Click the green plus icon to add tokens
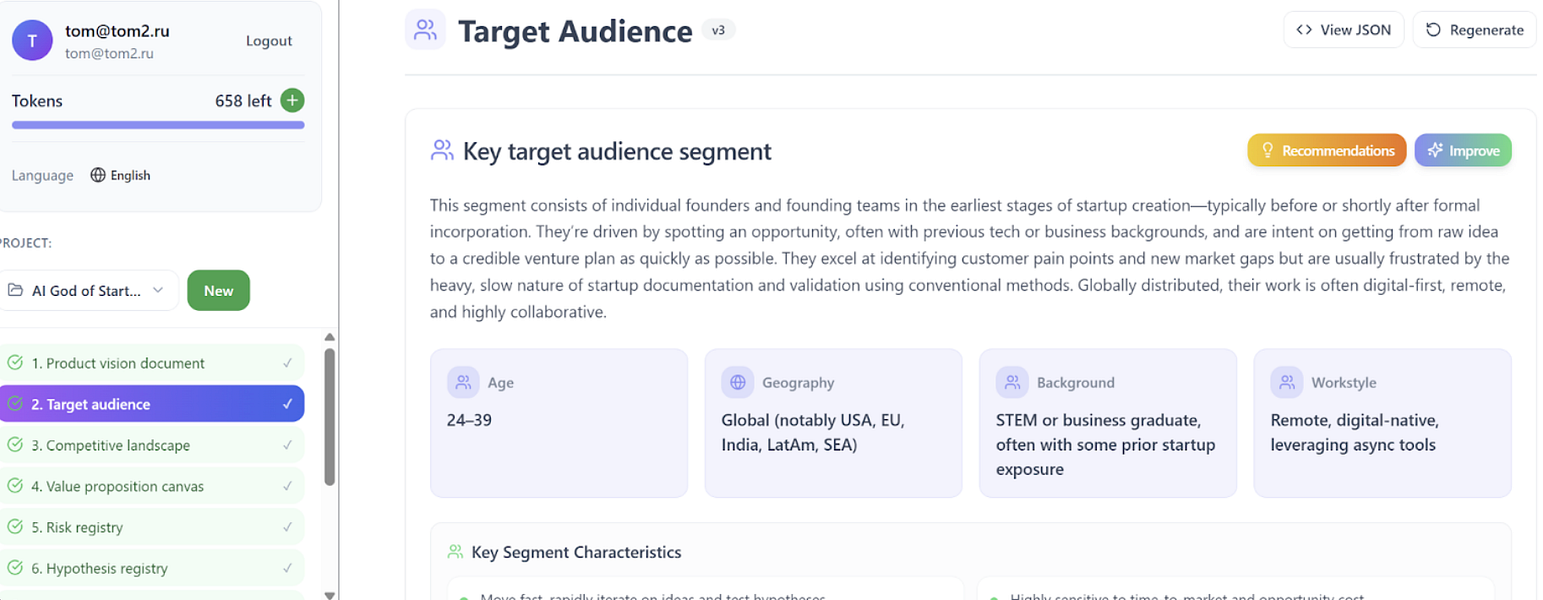 click(292, 100)
